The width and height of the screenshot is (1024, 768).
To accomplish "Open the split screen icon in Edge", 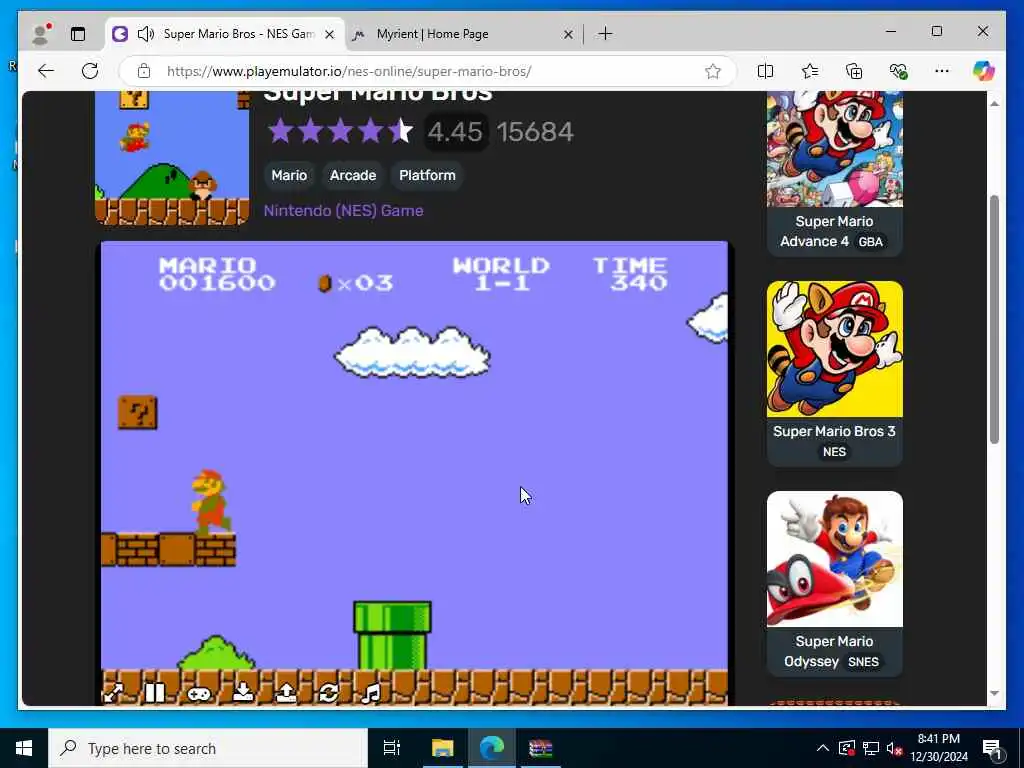I will (x=765, y=71).
